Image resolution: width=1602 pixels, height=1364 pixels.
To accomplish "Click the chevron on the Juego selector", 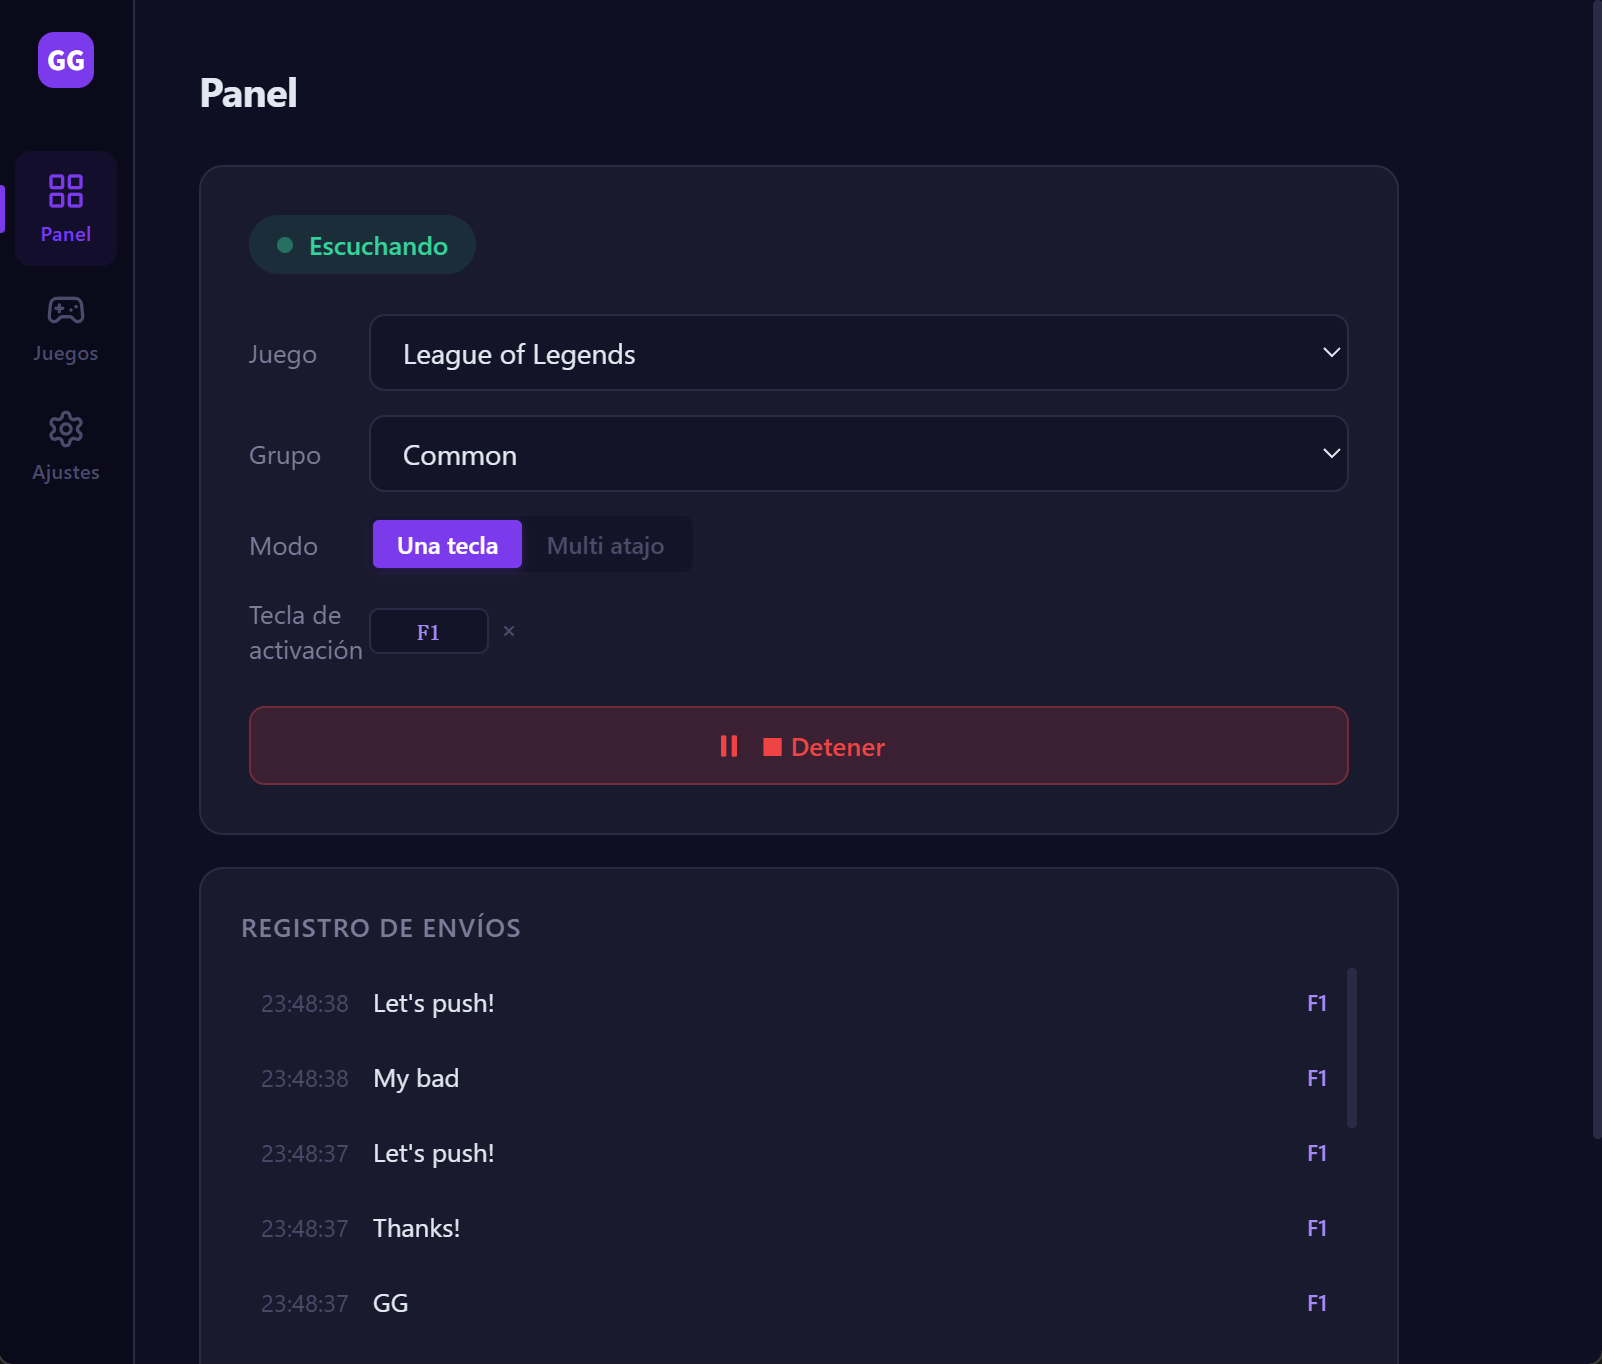I will tap(1331, 352).
